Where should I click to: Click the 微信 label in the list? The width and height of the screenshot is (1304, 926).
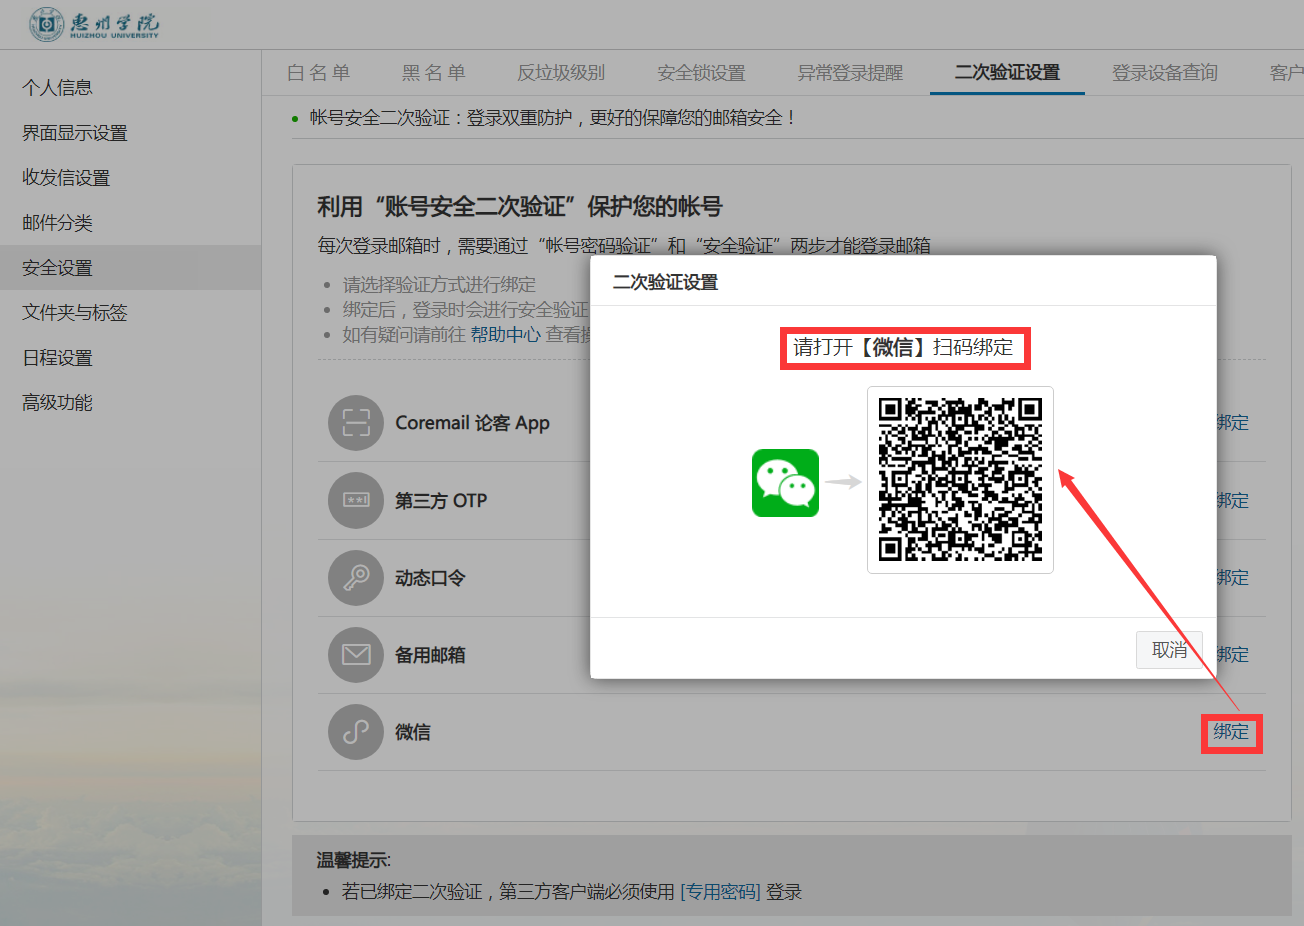tap(412, 732)
